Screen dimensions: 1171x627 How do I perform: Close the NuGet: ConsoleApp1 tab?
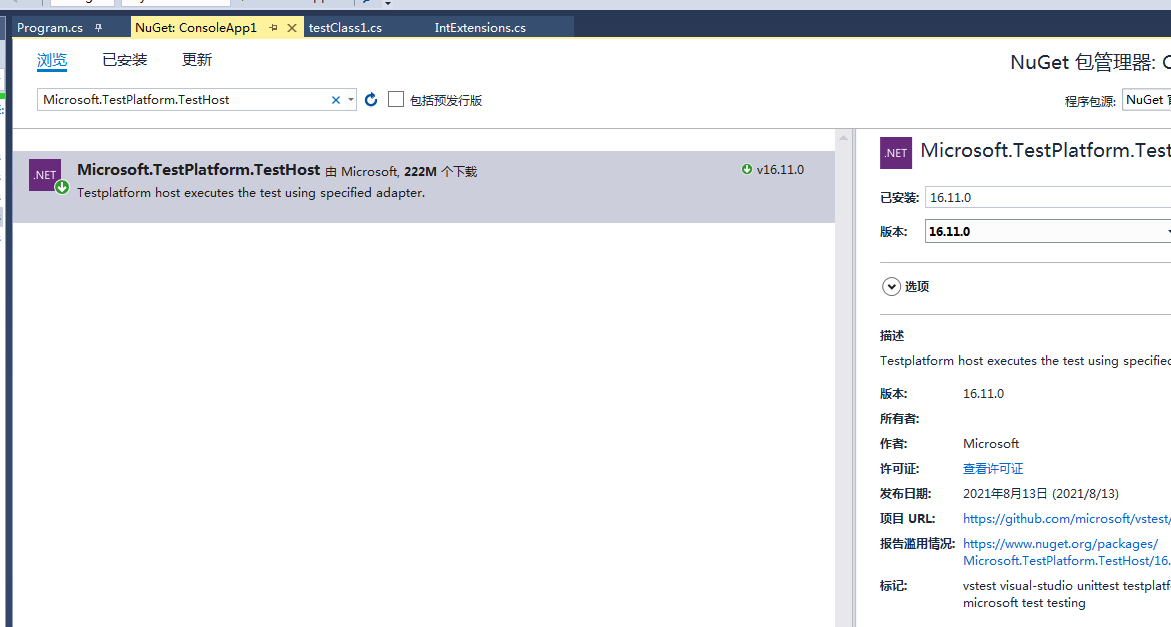point(292,28)
